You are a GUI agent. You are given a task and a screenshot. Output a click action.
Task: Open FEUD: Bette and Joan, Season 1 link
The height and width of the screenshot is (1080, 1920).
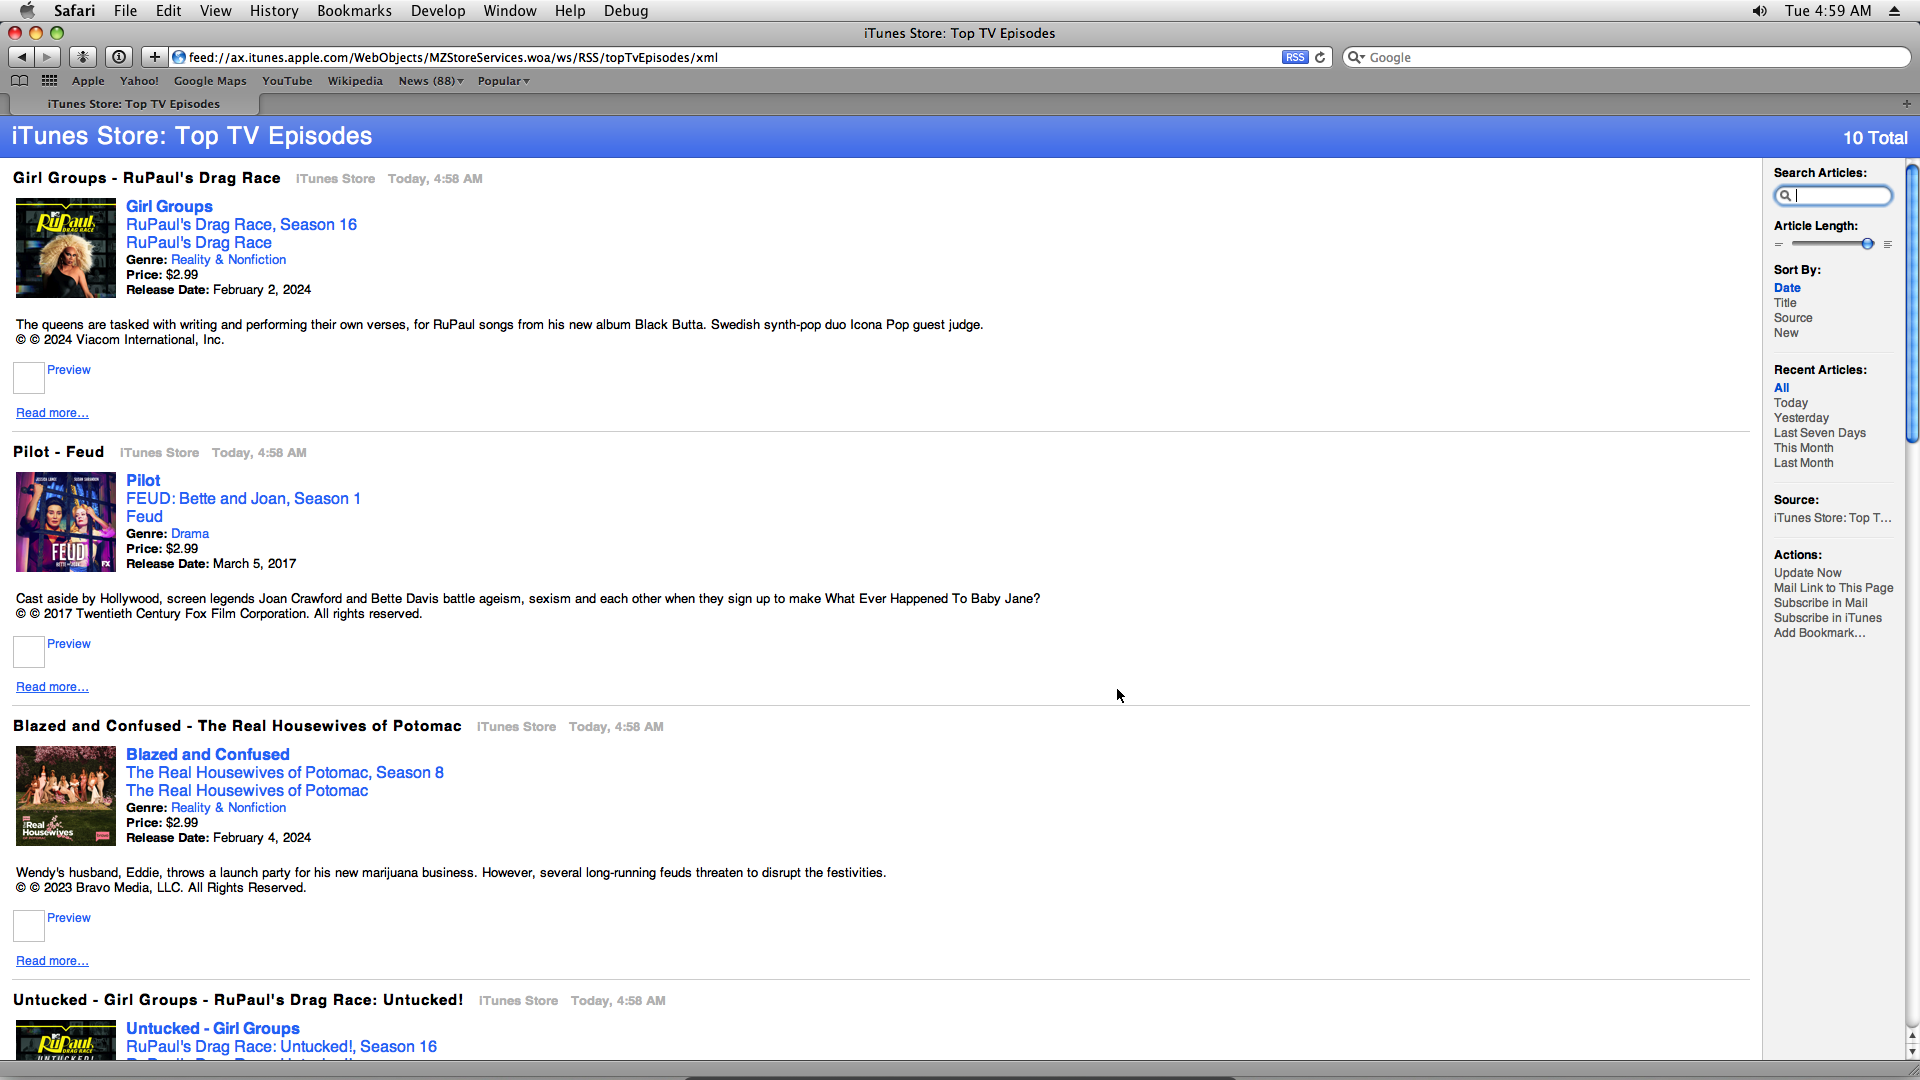point(243,498)
